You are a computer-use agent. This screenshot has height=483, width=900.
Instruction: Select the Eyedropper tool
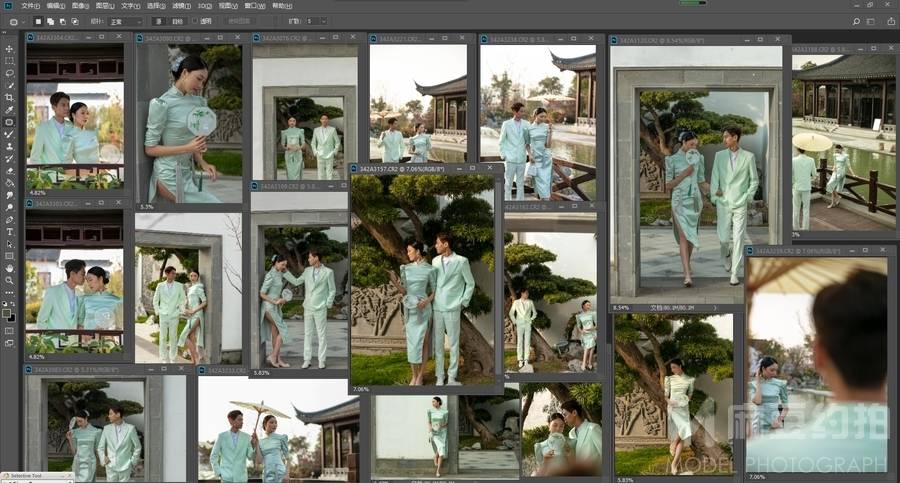pyautogui.click(x=9, y=110)
